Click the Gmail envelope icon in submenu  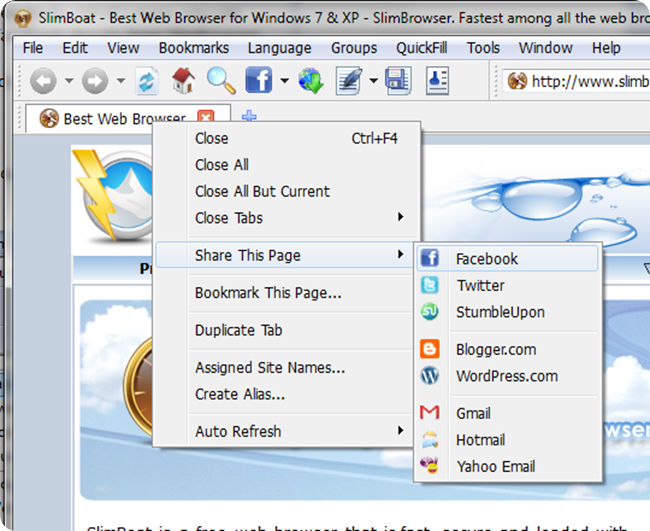[430, 413]
